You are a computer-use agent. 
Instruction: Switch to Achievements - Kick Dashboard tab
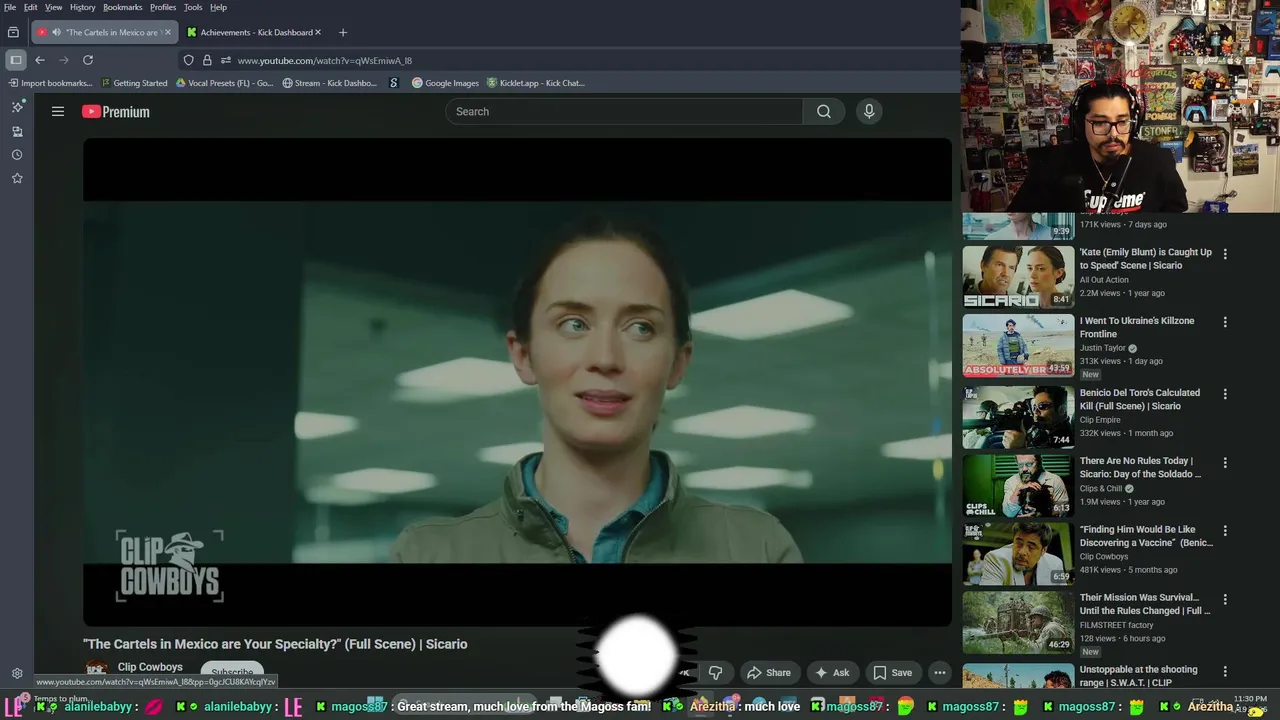[256, 32]
